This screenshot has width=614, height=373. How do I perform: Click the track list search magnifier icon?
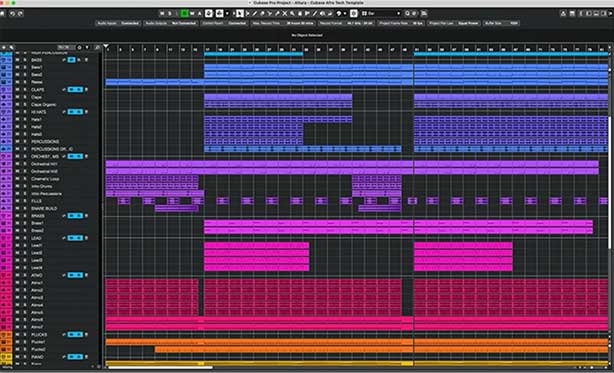(11, 47)
